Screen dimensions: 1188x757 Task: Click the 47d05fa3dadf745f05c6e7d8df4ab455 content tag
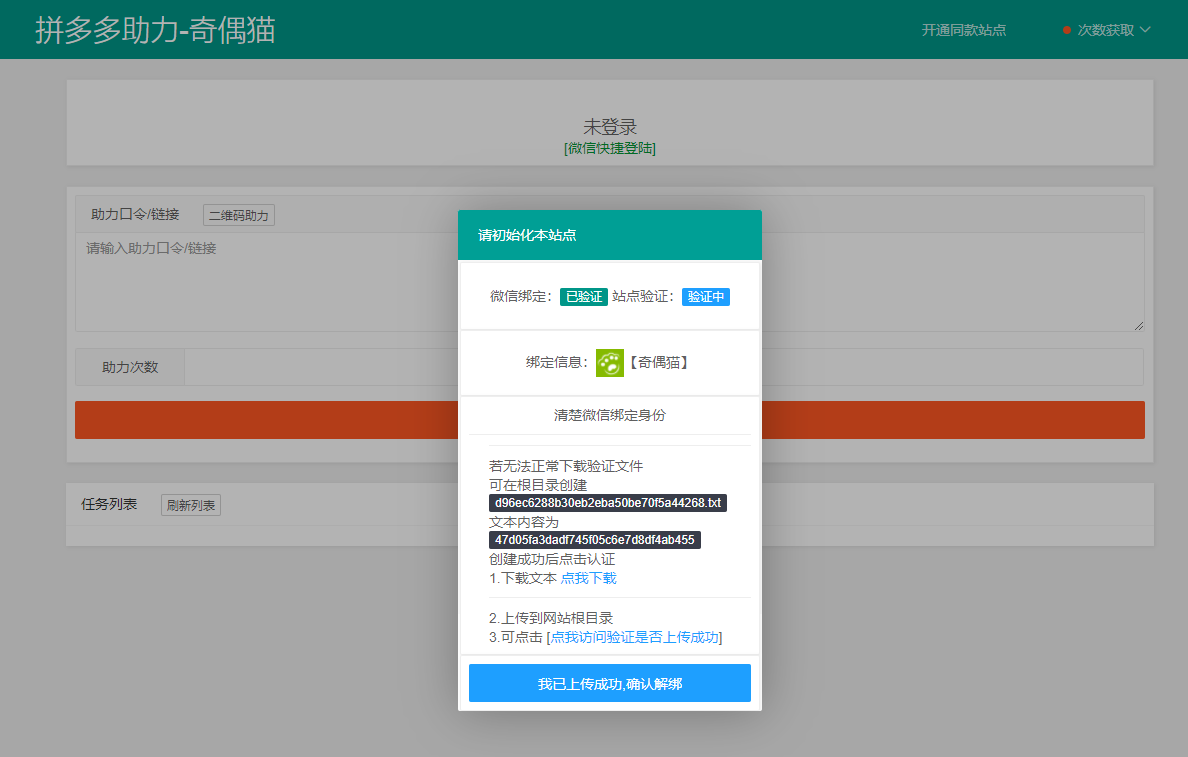(595, 540)
